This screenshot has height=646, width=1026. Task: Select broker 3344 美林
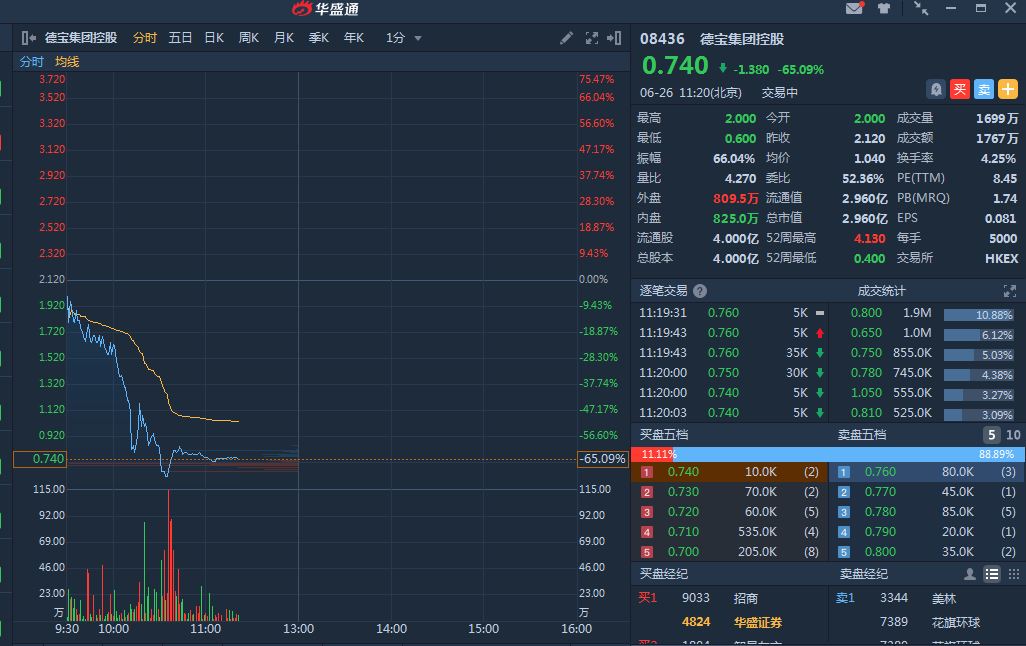918,598
